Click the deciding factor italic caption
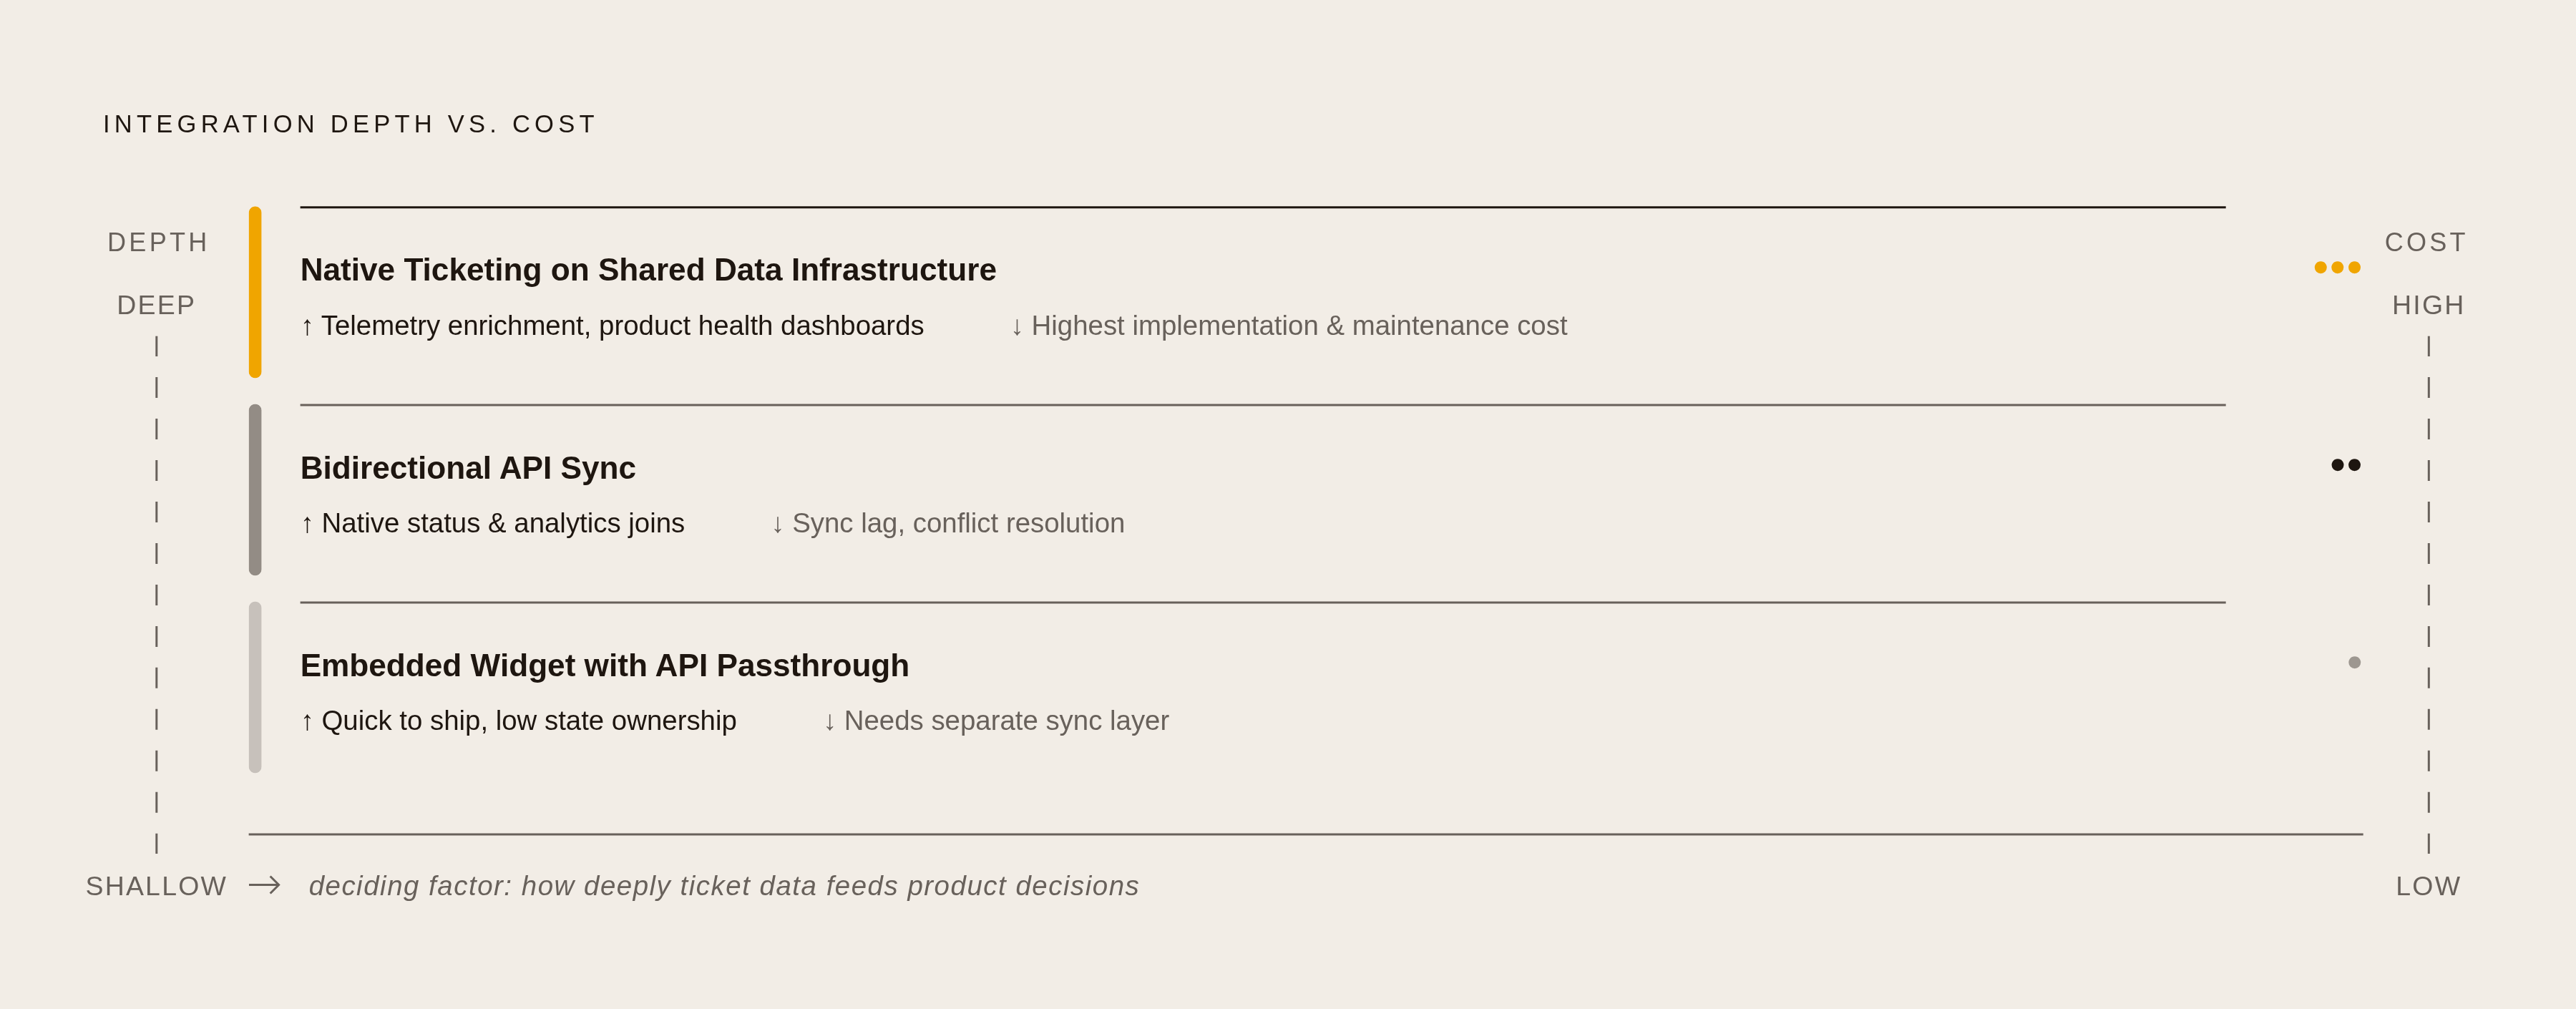This screenshot has width=2576, height=1009. pyautogui.click(x=724, y=886)
